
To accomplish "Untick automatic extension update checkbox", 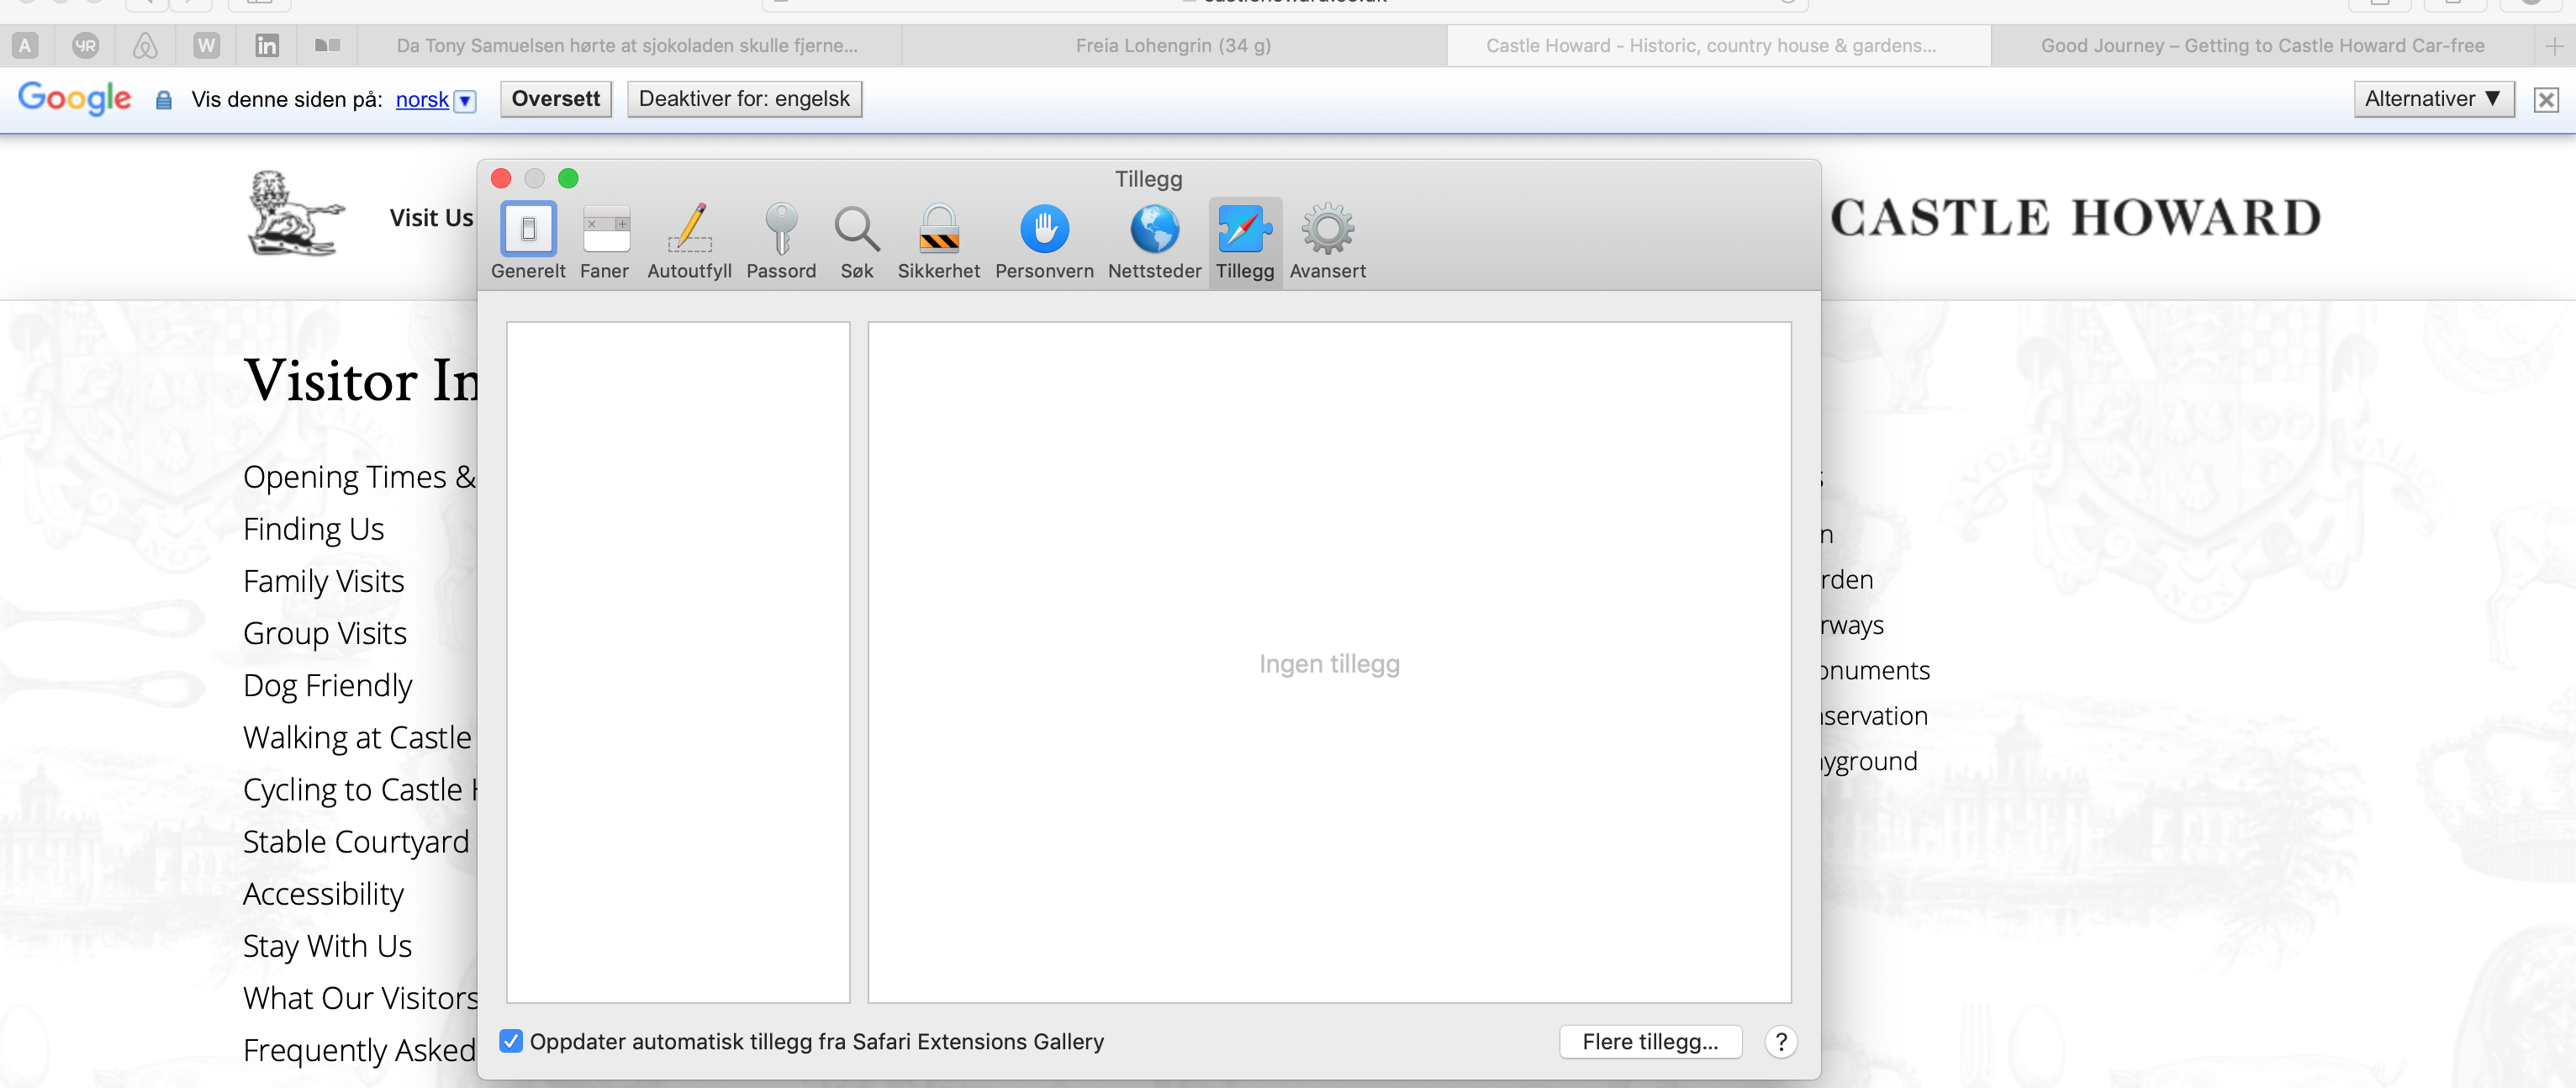I will coord(511,1041).
